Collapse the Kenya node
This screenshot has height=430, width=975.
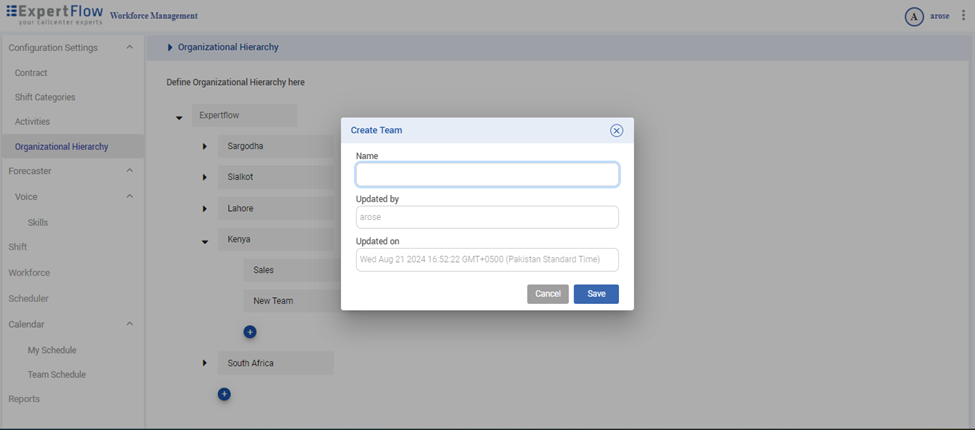(205, 241)
